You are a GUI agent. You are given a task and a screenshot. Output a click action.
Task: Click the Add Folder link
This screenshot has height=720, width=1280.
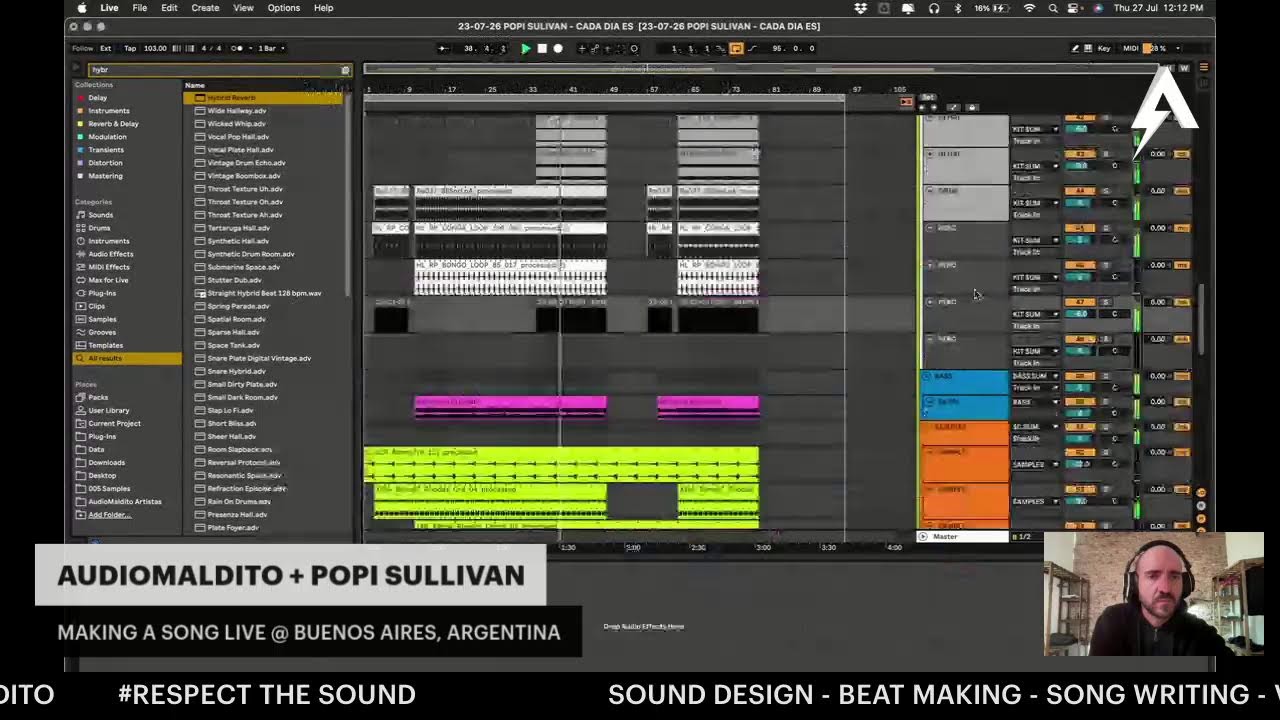point(109,515)
